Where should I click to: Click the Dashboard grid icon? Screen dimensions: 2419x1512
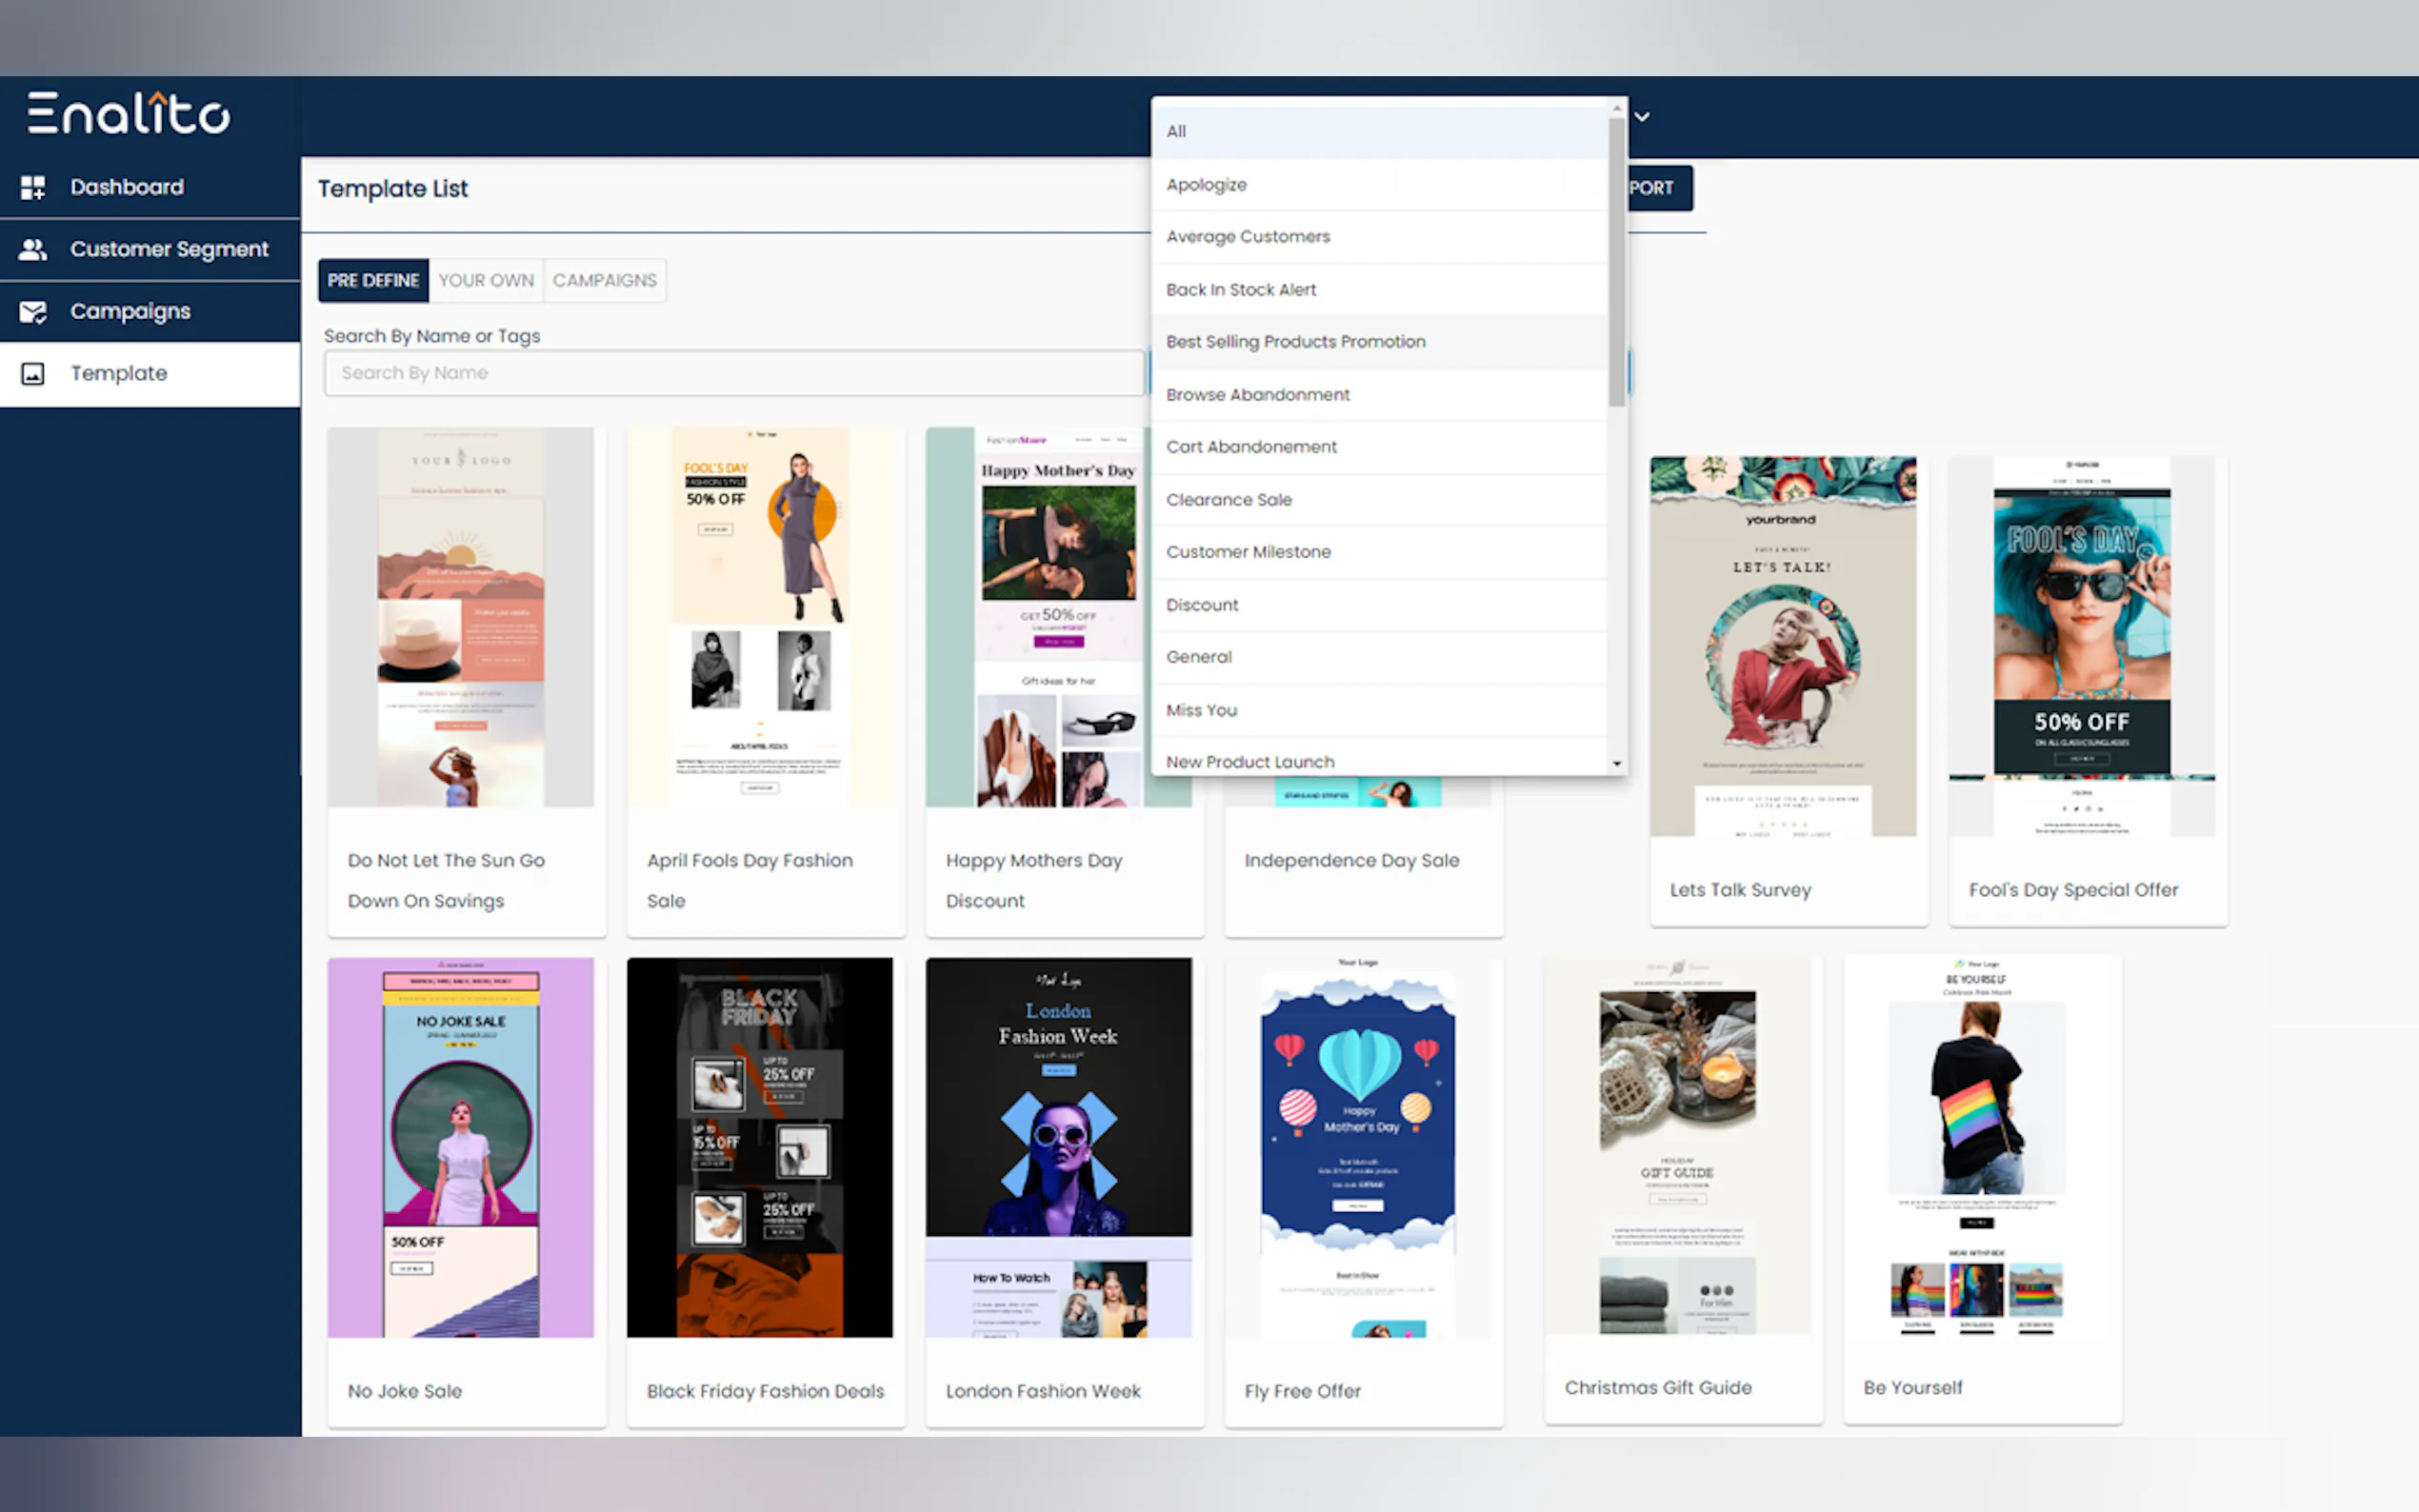coord(33,187)
